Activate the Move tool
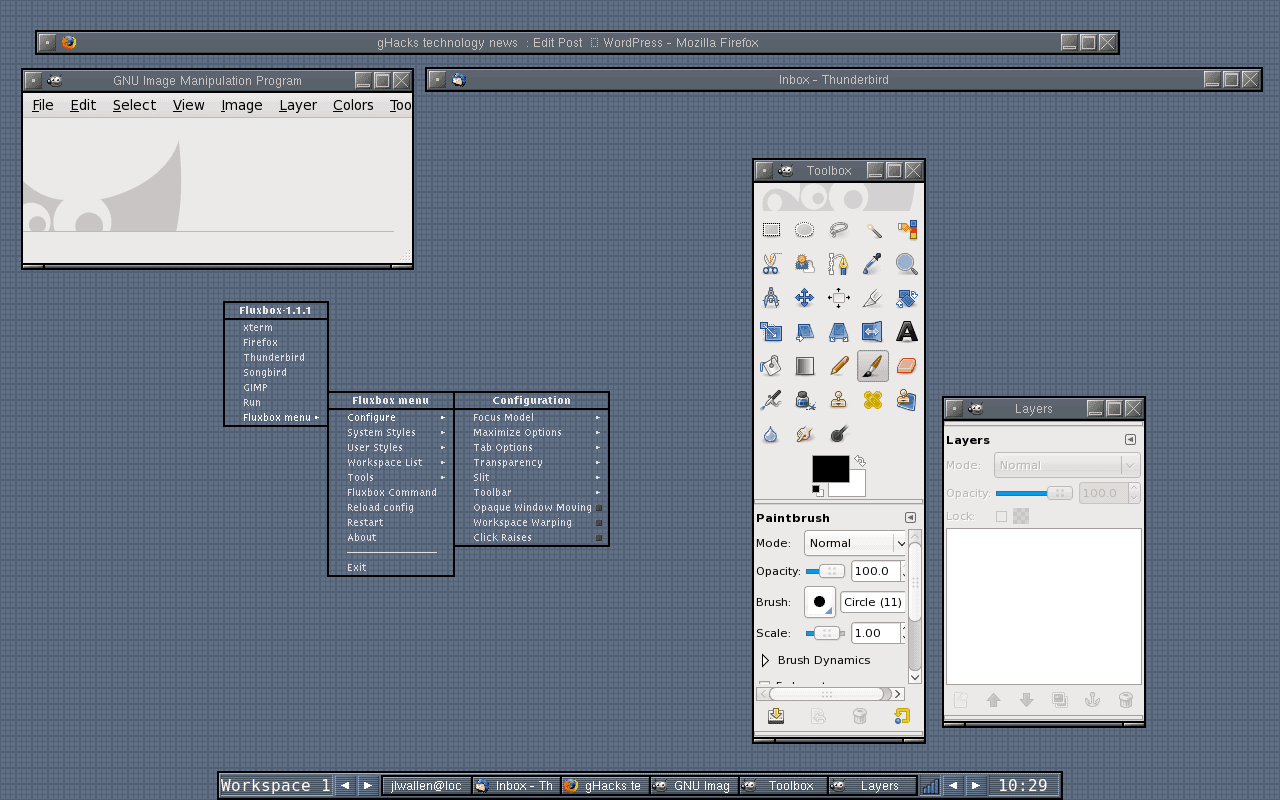 [x=804, y=298]
